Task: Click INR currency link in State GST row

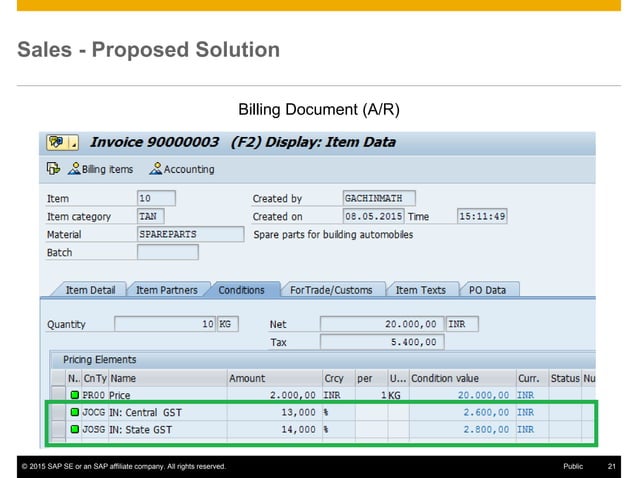Action: [x=526, y=429]
